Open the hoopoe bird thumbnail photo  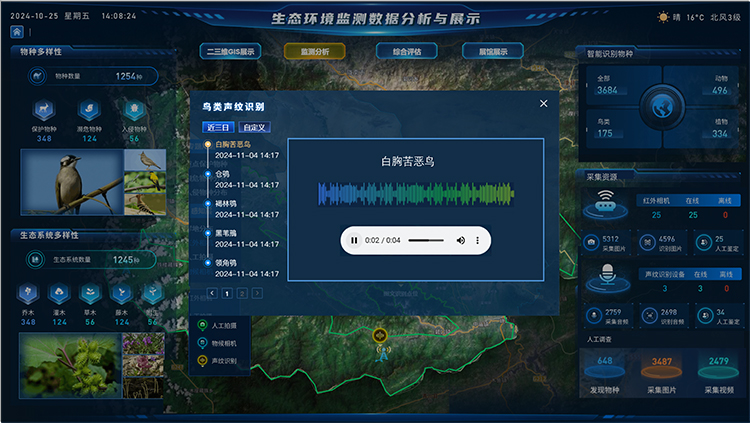pos(145,204)
